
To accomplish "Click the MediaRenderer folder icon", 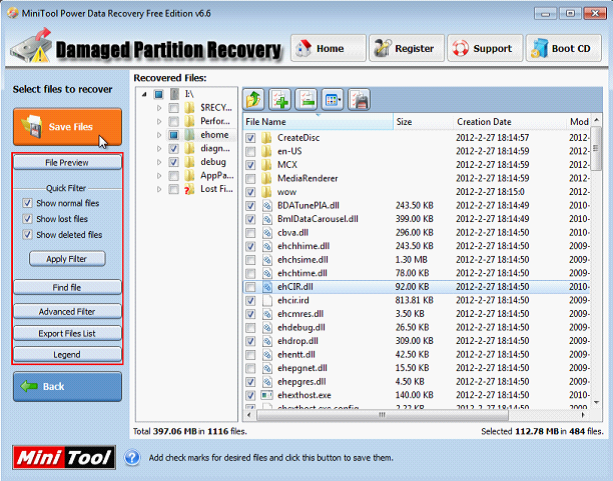I will pyautogui.click(x=267, y=178).
